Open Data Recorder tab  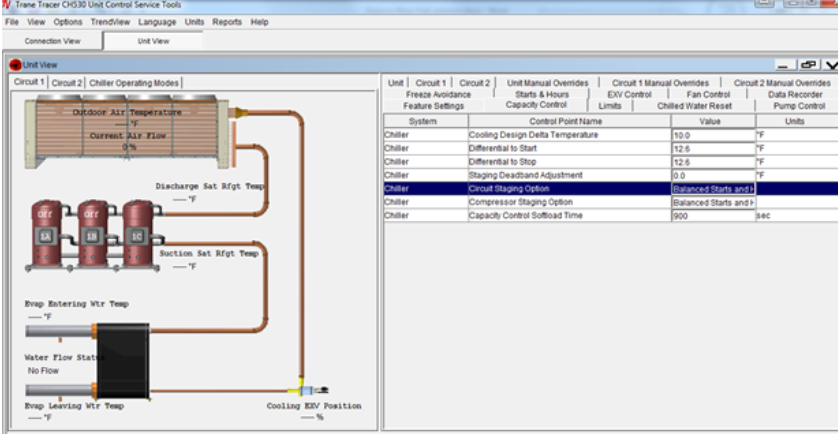pos(795,95)
